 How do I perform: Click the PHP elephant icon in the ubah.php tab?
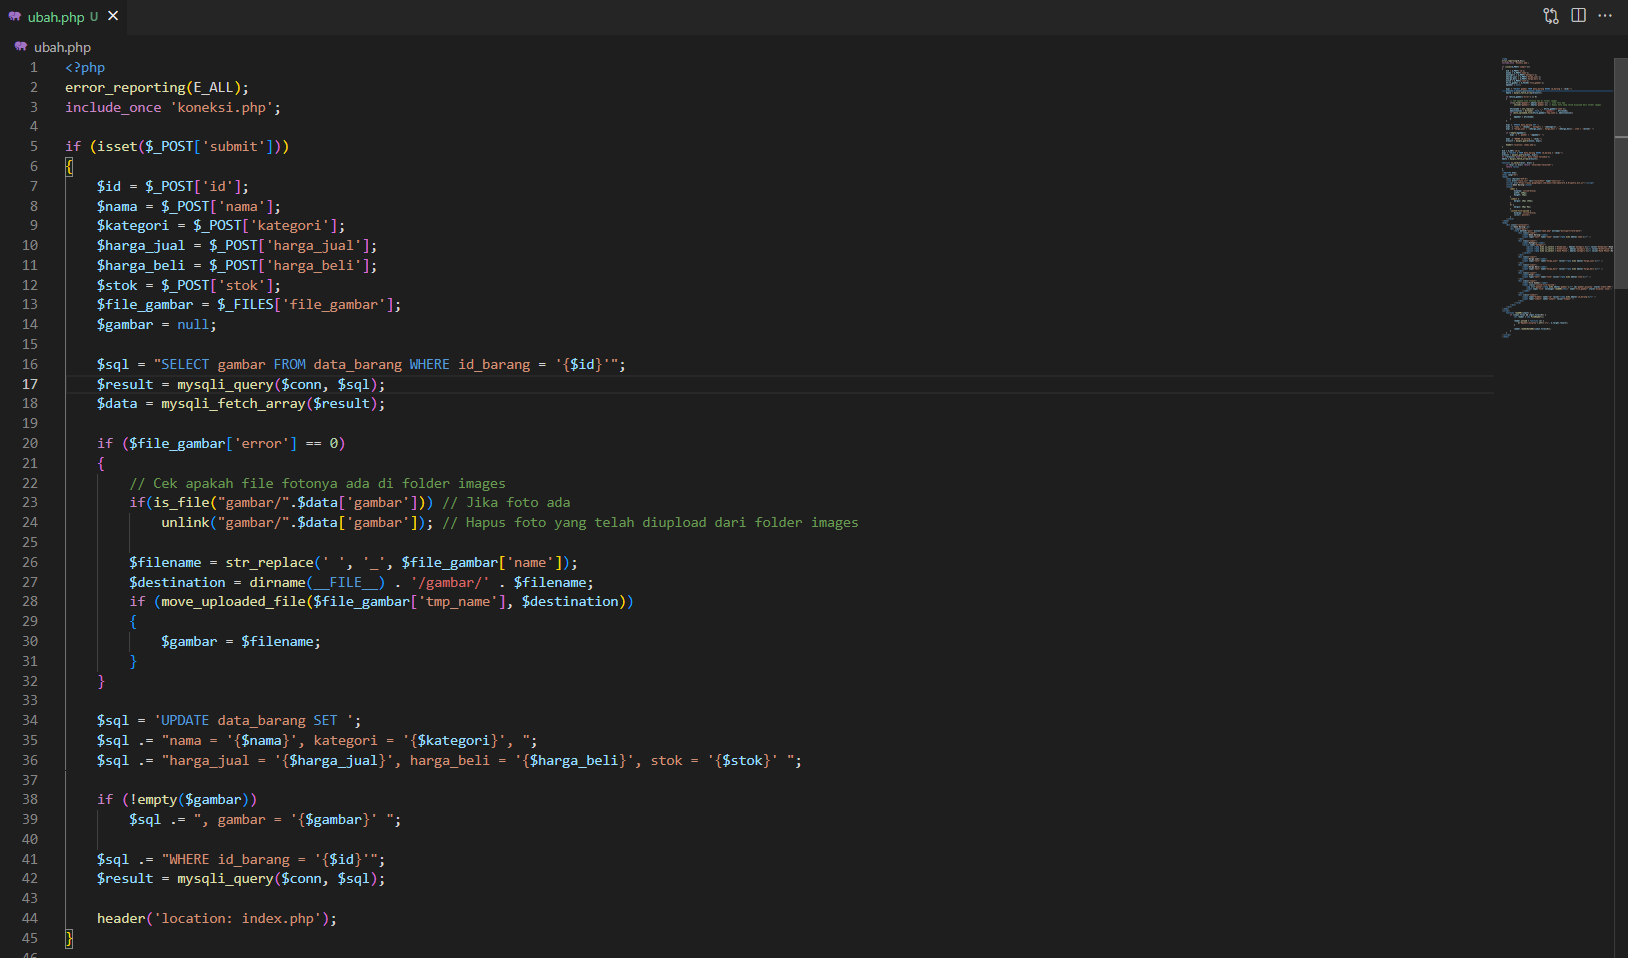click(14, 17)
